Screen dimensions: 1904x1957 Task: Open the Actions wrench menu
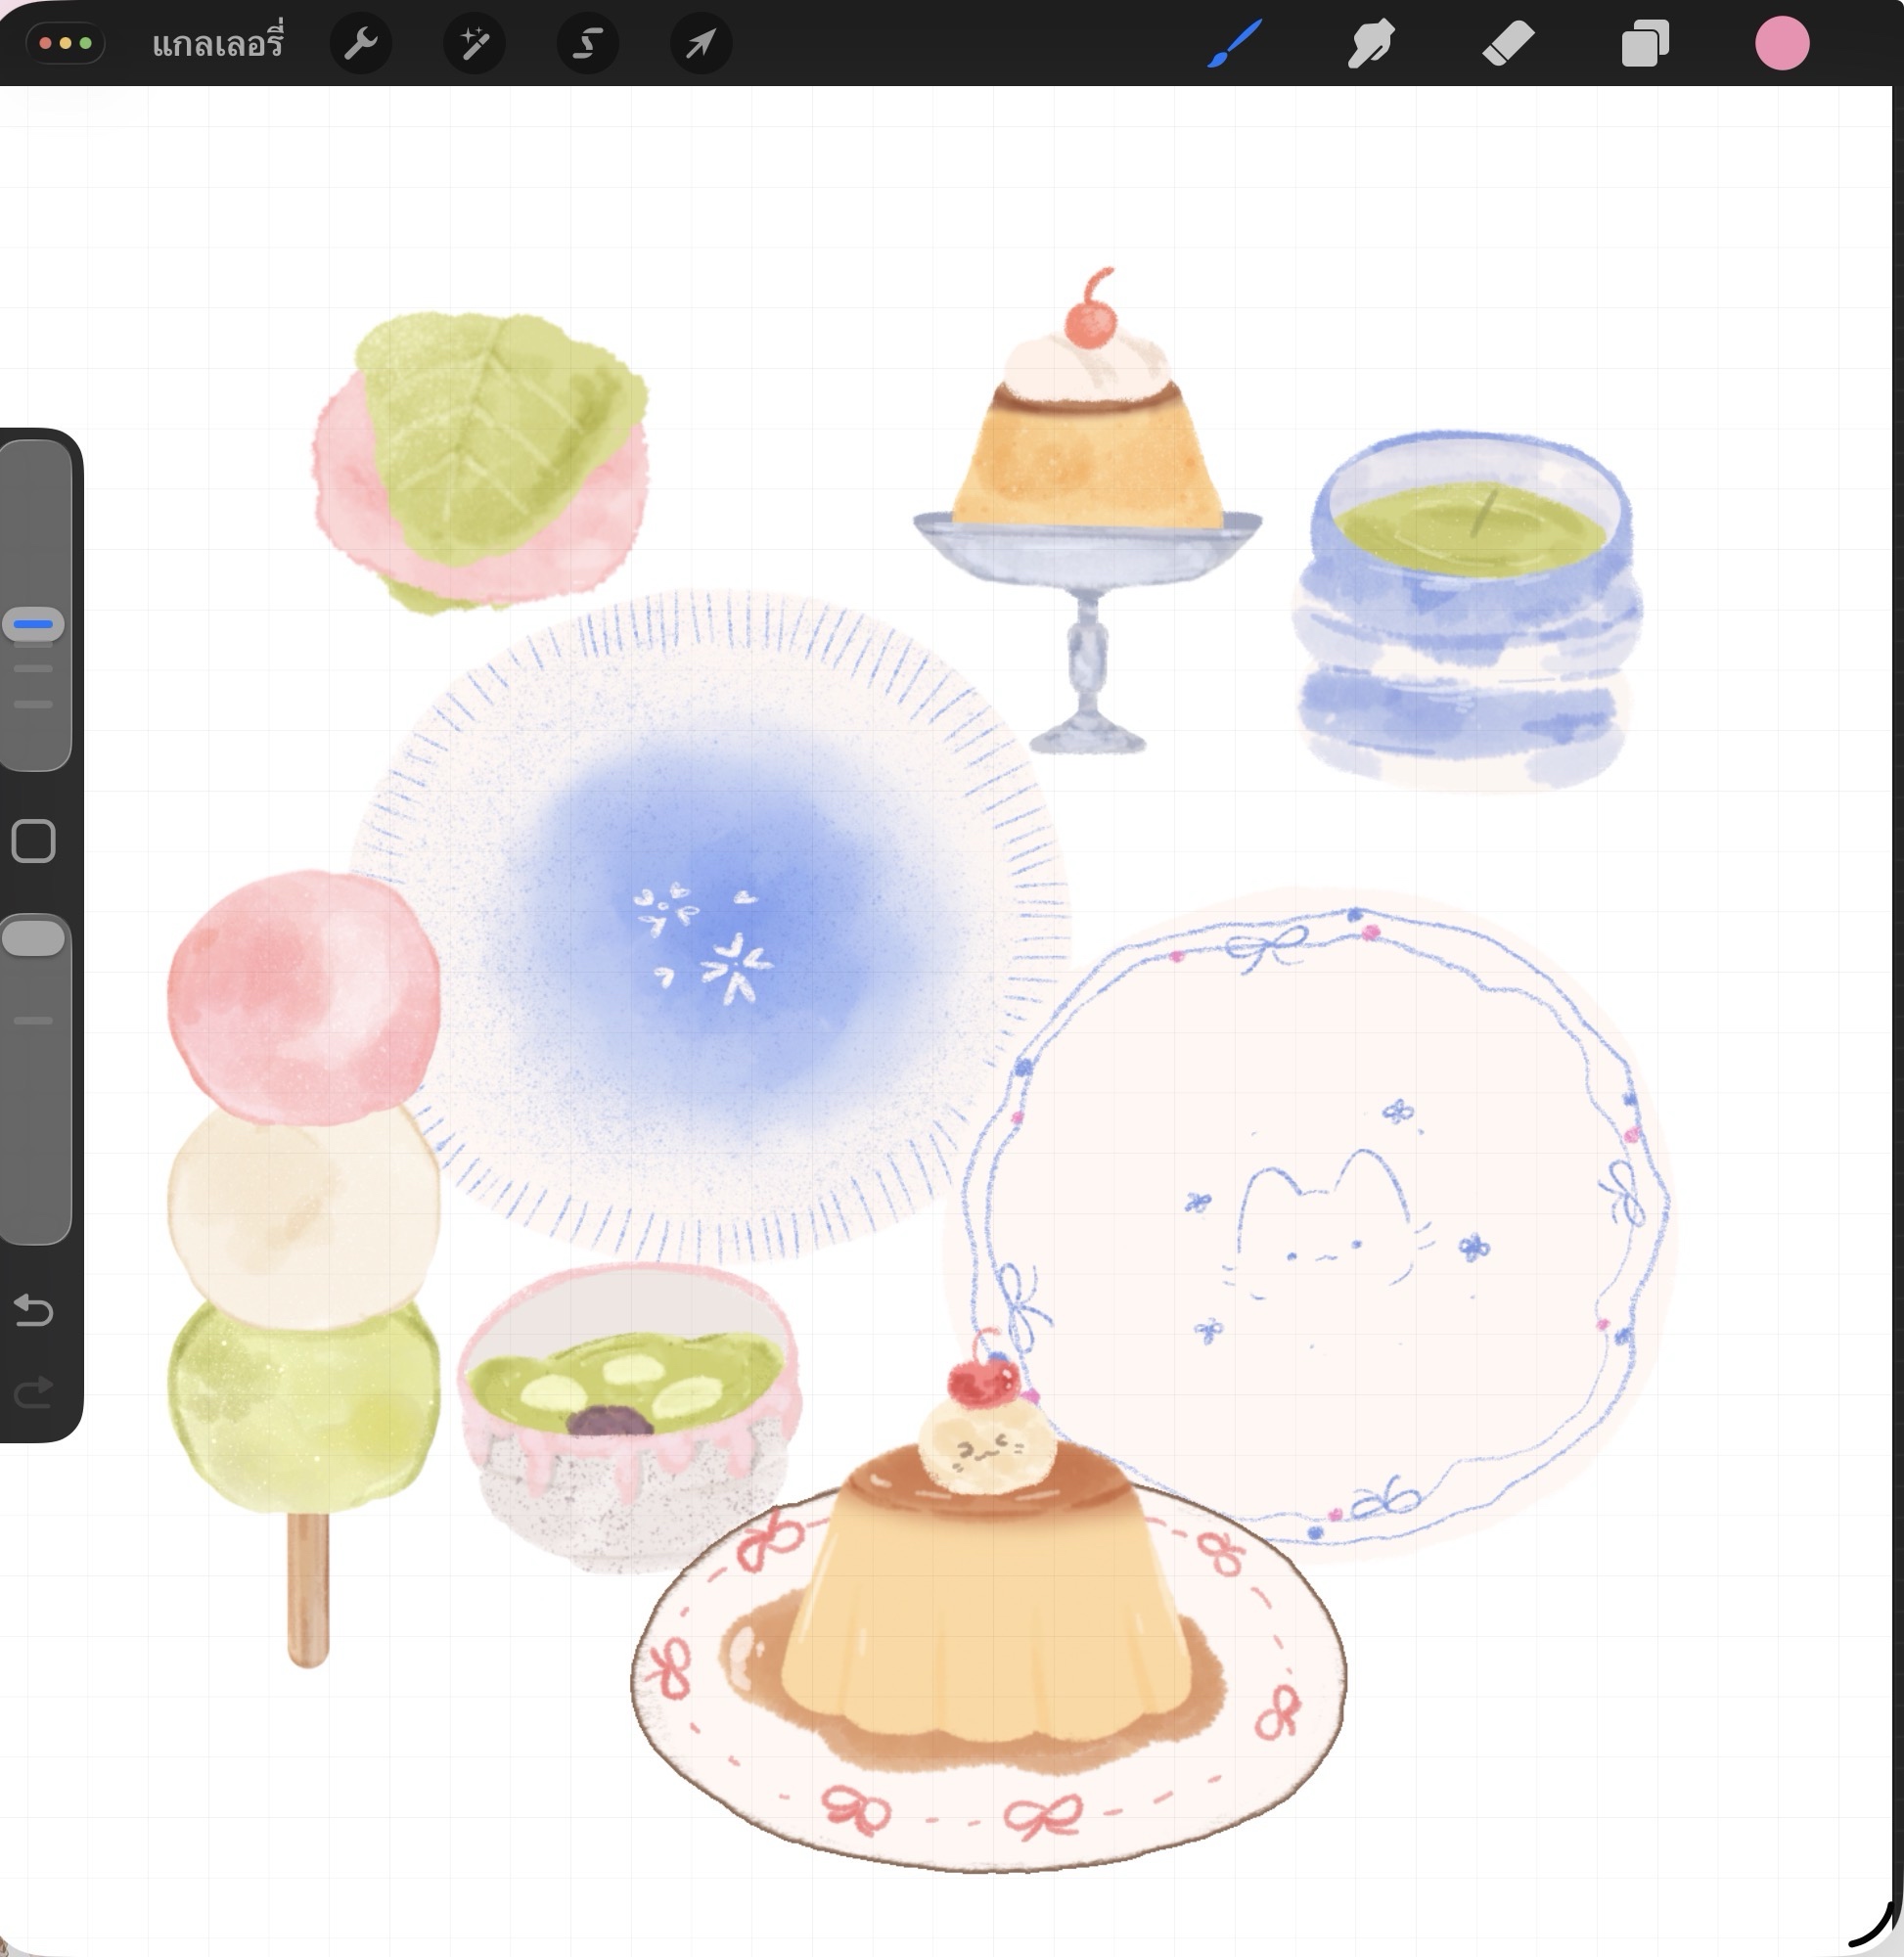click(360, 44)
